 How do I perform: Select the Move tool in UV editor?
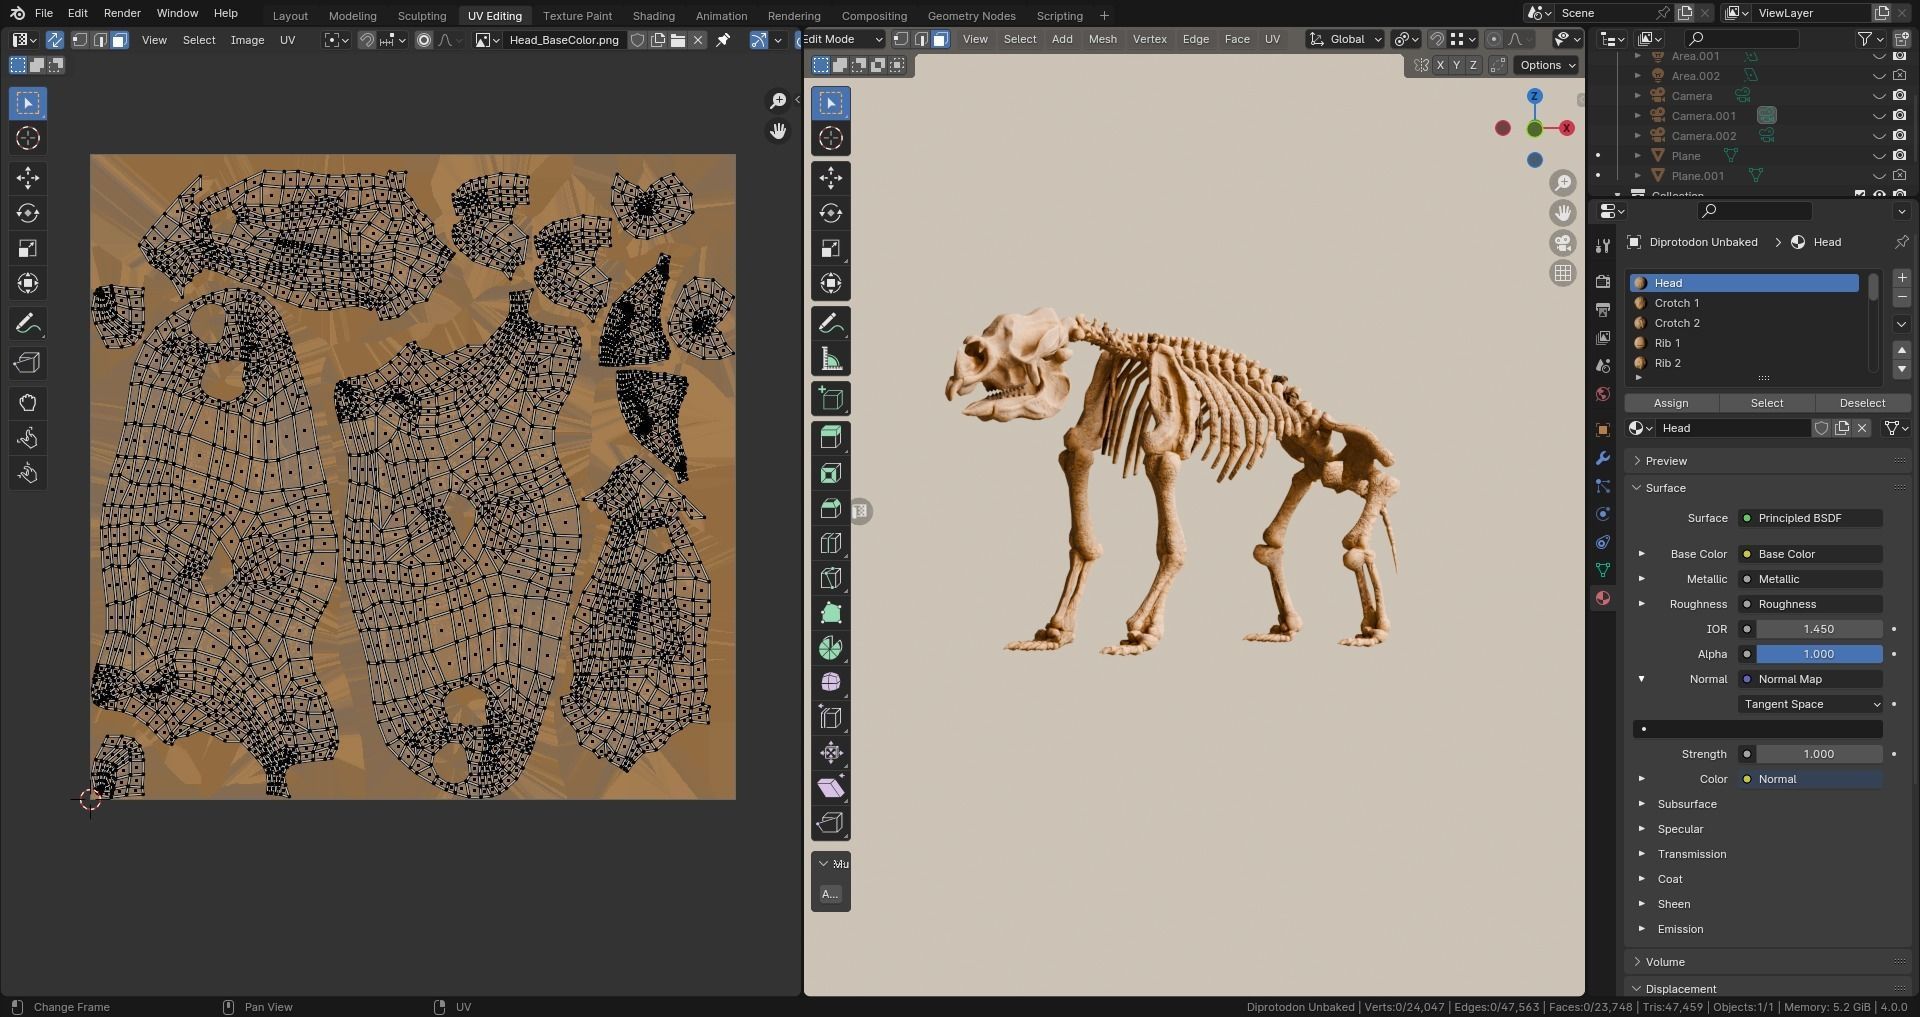coord(28,178)
